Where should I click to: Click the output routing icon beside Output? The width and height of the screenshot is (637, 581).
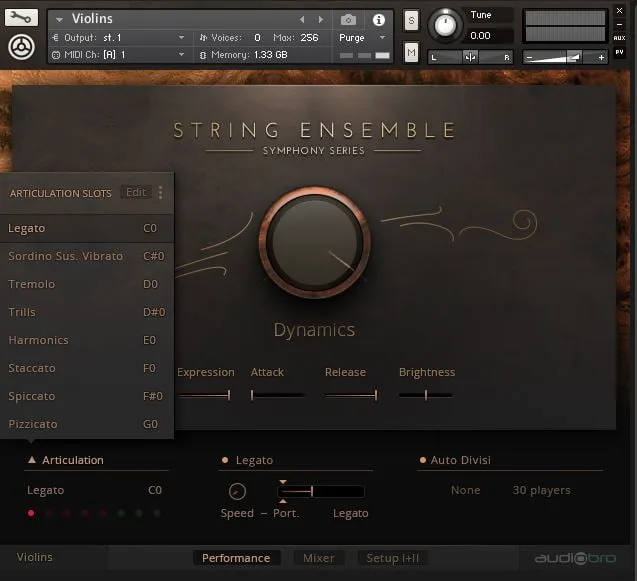tap(56, 38)
